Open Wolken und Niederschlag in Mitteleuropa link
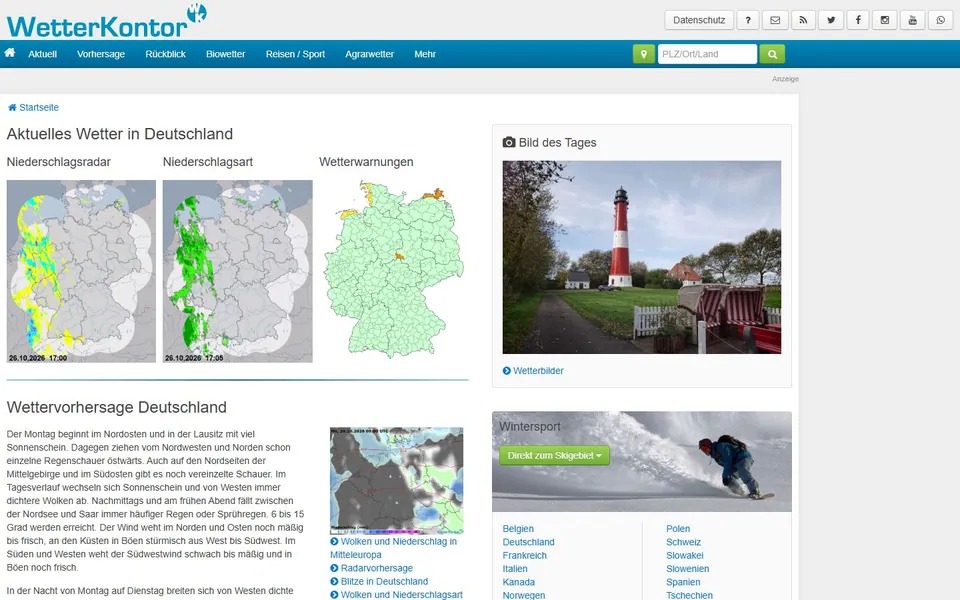 pyautogui.click(x=393, y=548)
